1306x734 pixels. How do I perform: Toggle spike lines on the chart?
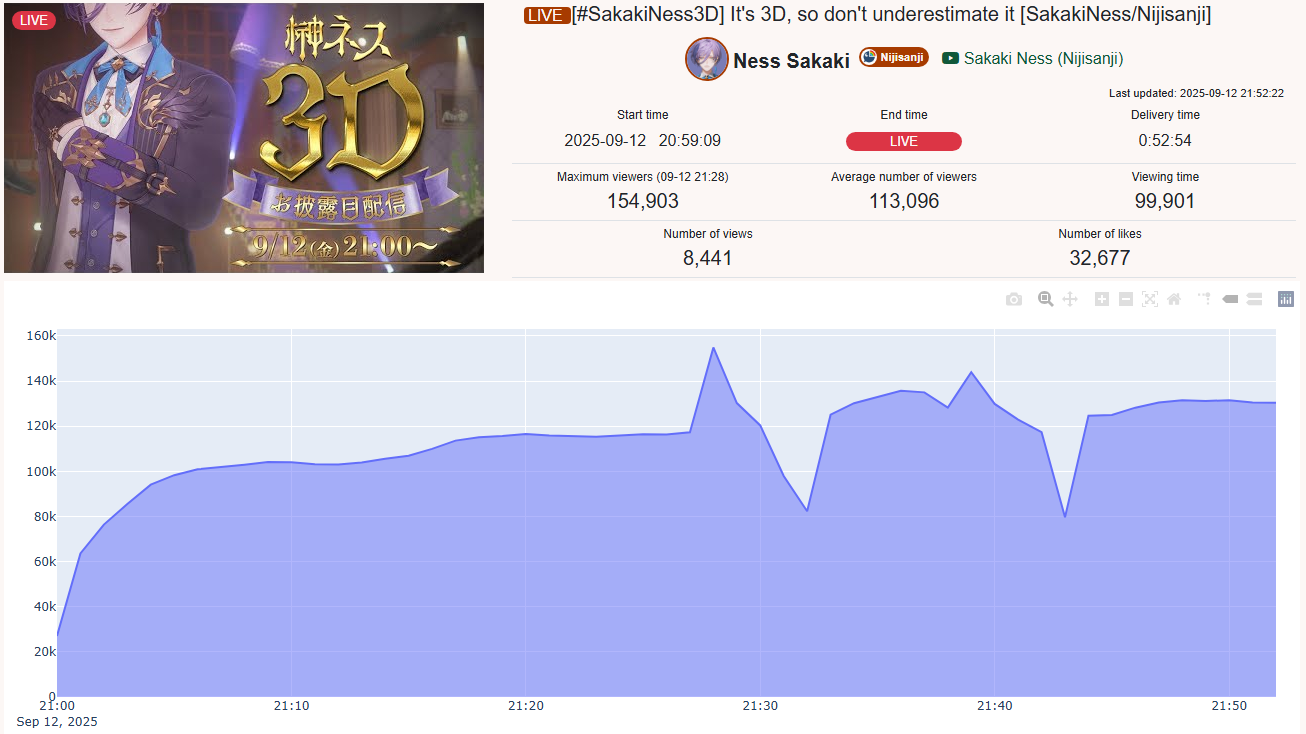coord(1205,299)
